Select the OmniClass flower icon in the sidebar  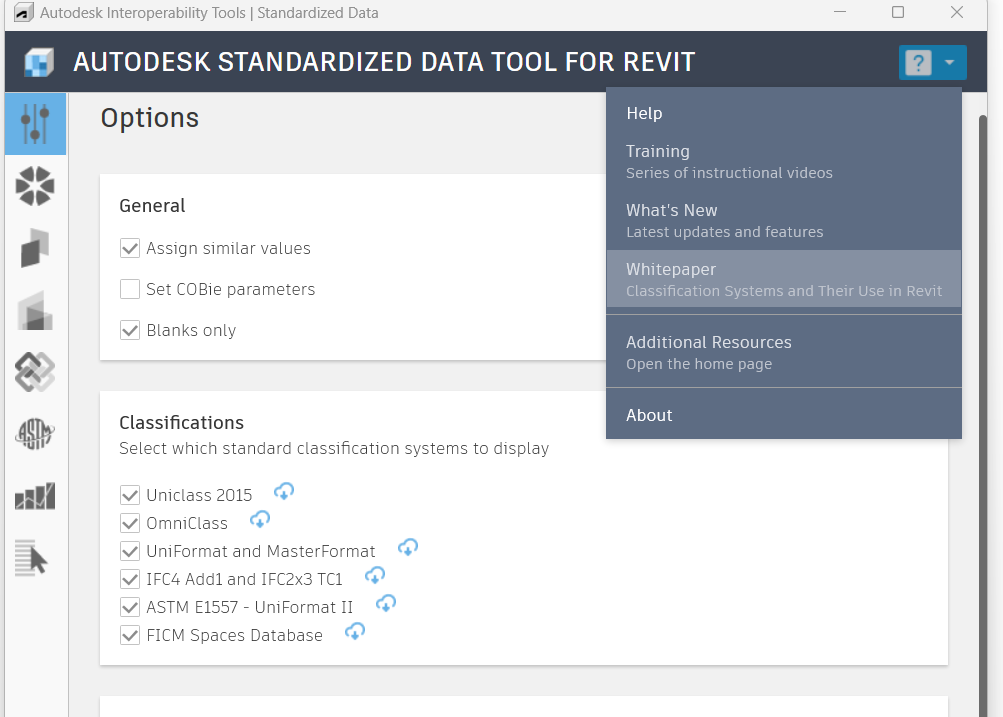pyautogui.click(x=35, y=186)
